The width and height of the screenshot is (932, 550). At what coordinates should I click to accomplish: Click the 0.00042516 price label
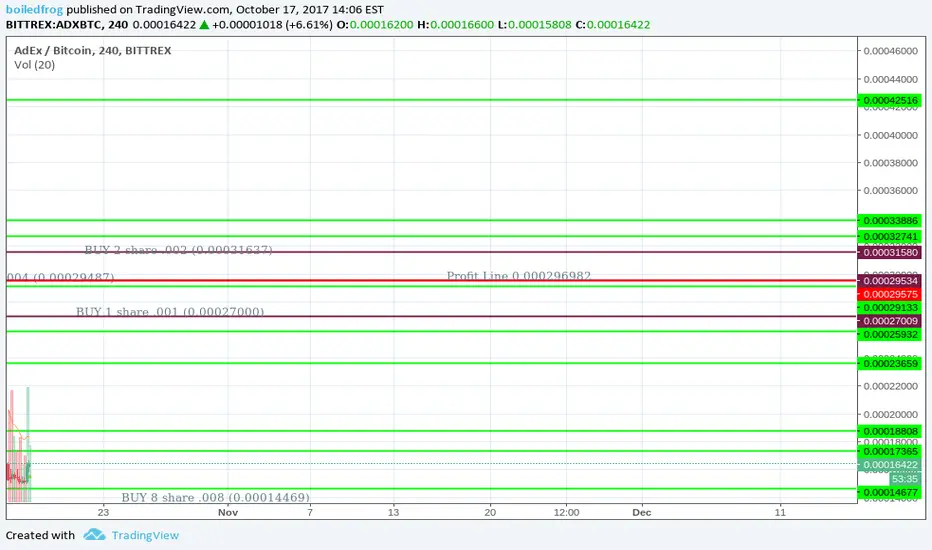[x=890, y=100]
